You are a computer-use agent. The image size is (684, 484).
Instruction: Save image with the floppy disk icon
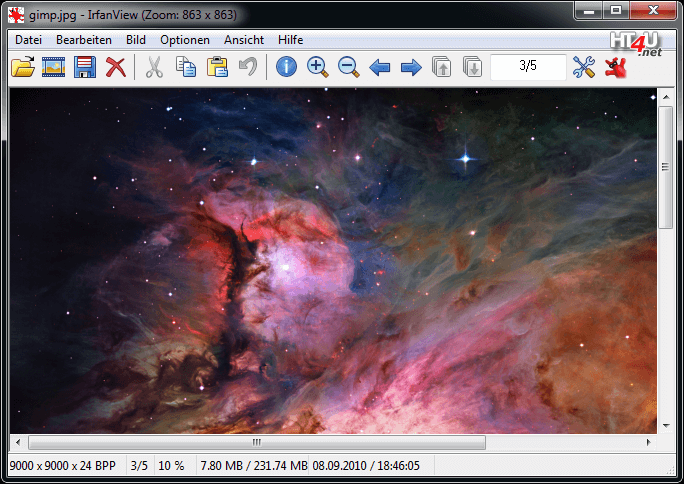click(85, 67)
